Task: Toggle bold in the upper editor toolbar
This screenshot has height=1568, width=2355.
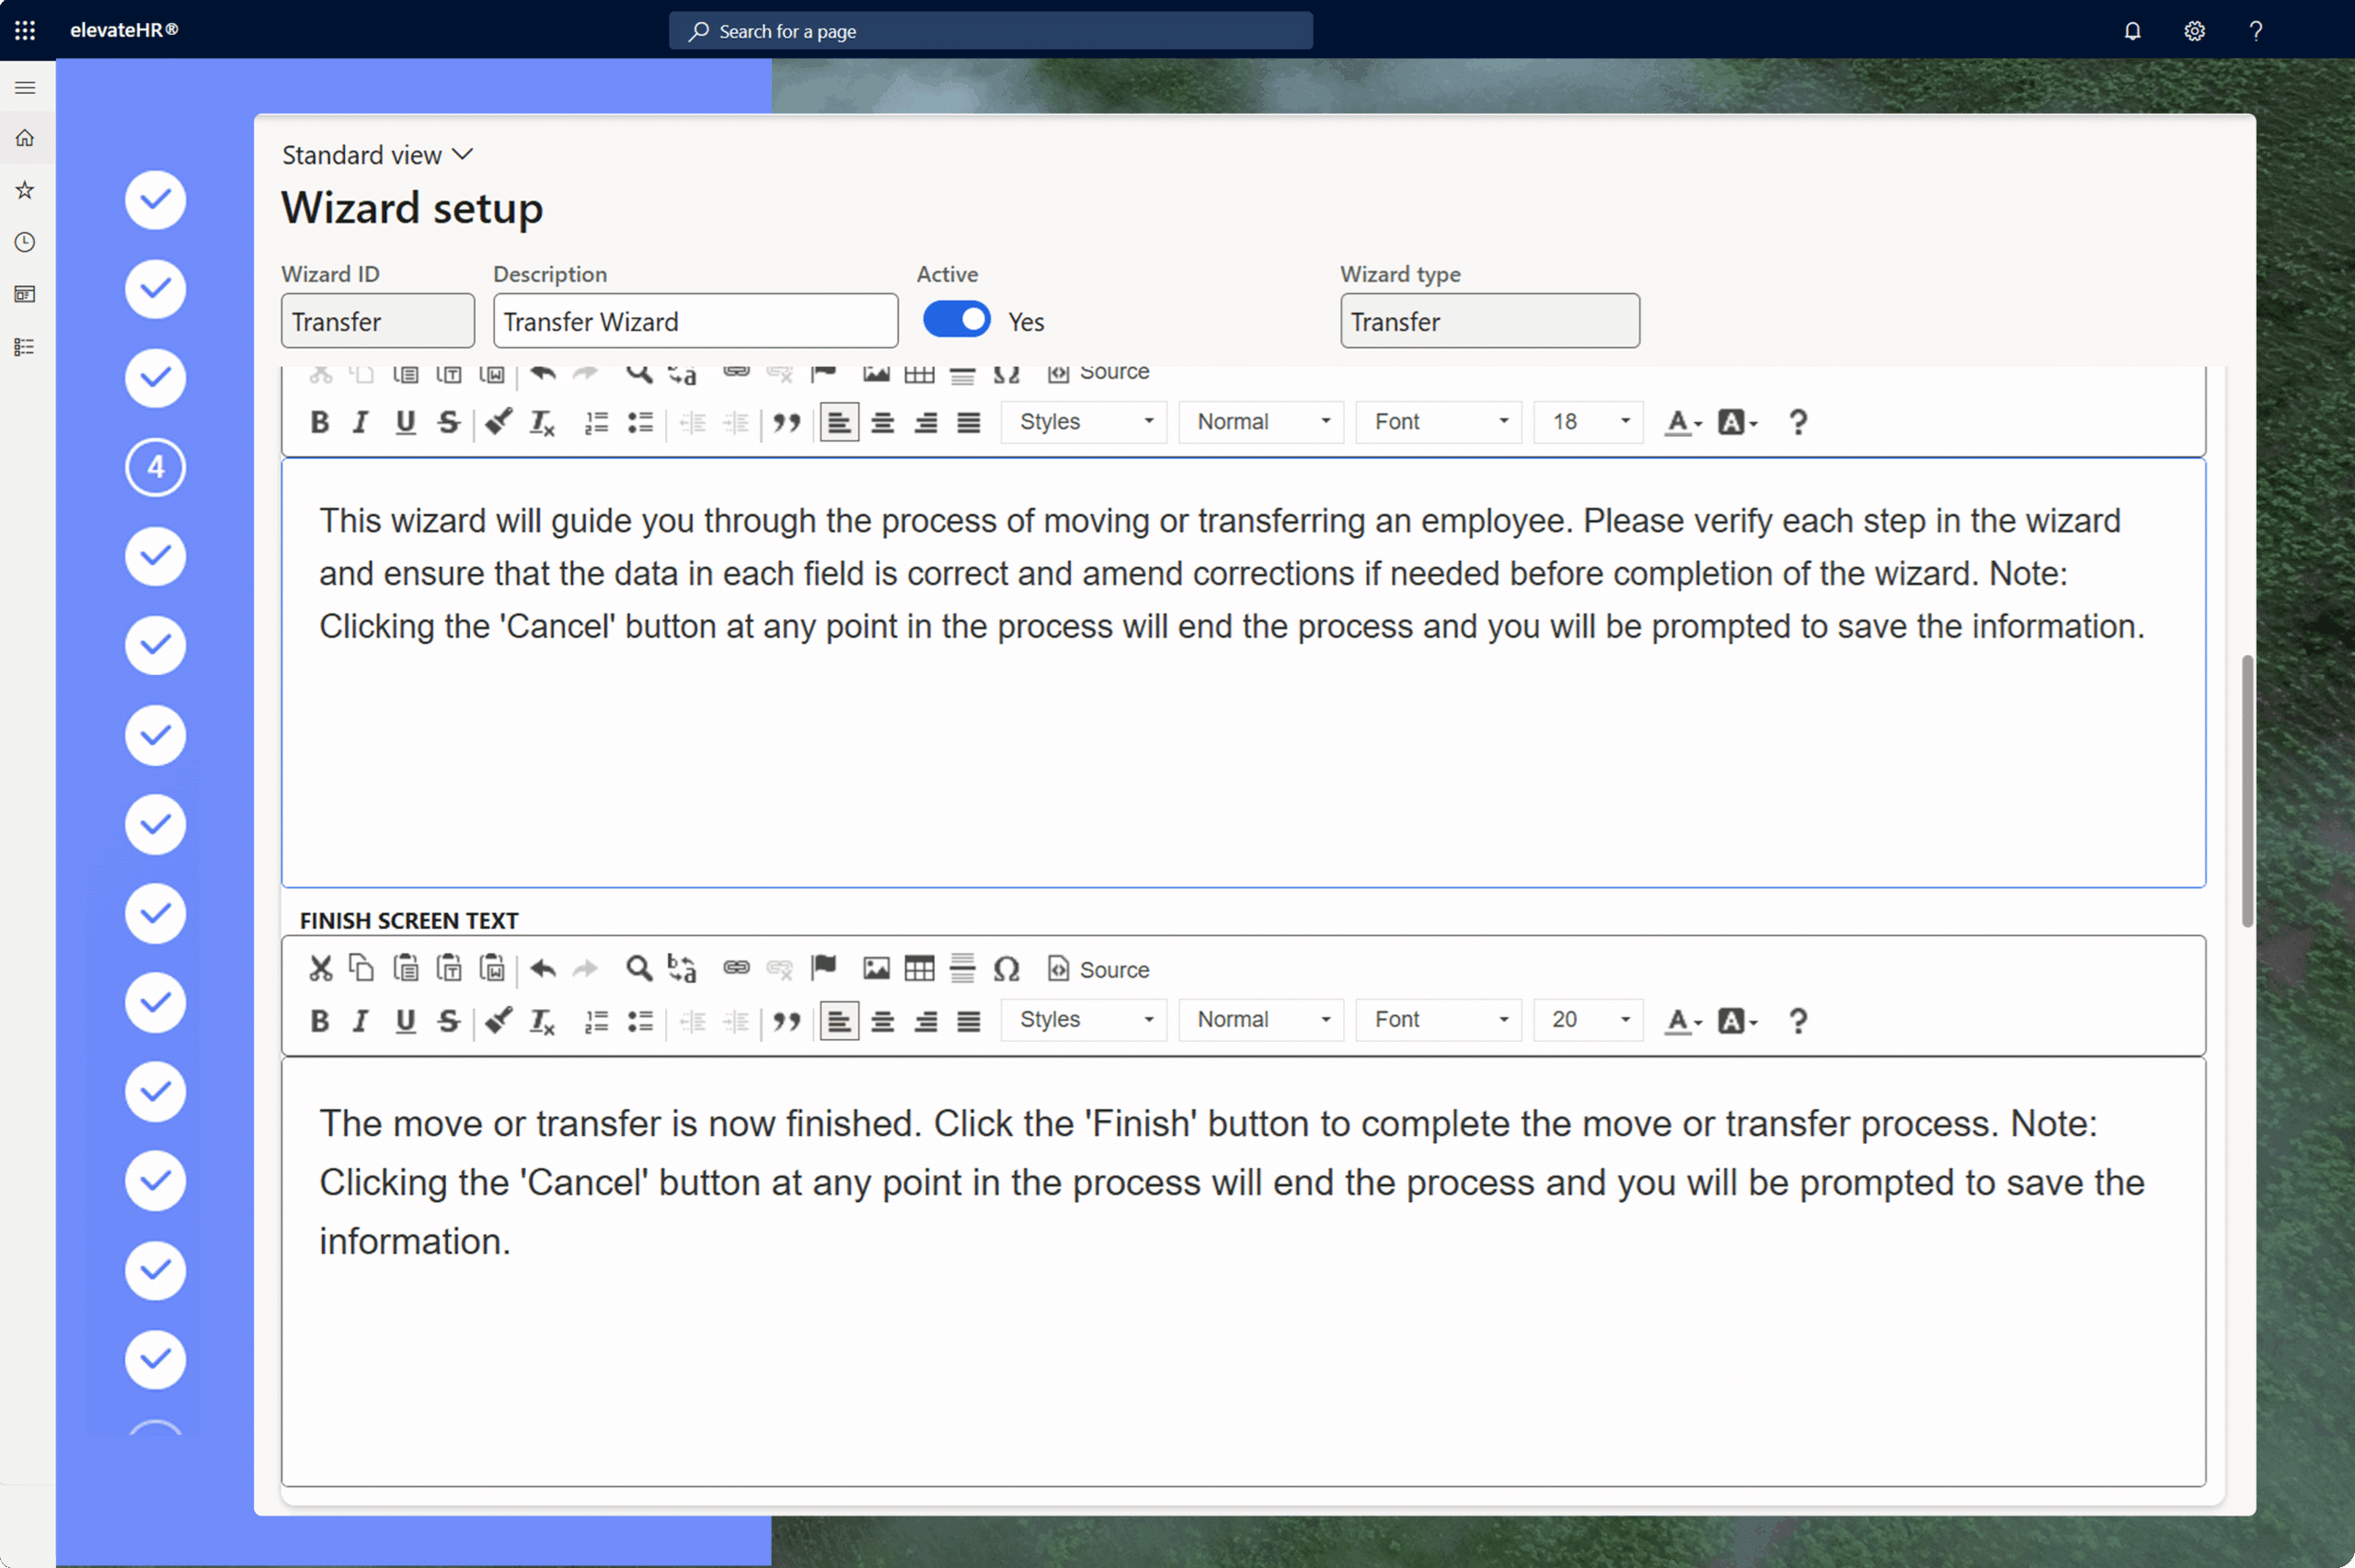Action: (x=319, y=422)
